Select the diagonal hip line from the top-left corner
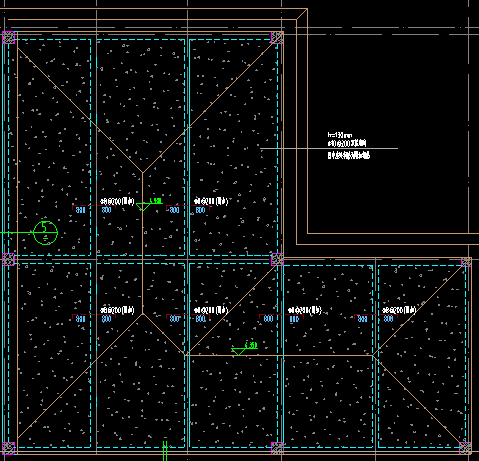This screenshot has width=479, height=461. [x=80, y=110]
